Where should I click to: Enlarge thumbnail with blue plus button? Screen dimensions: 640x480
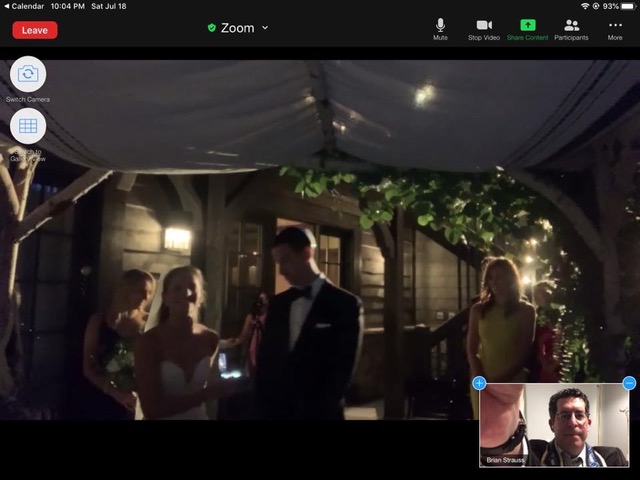[479, 383]
